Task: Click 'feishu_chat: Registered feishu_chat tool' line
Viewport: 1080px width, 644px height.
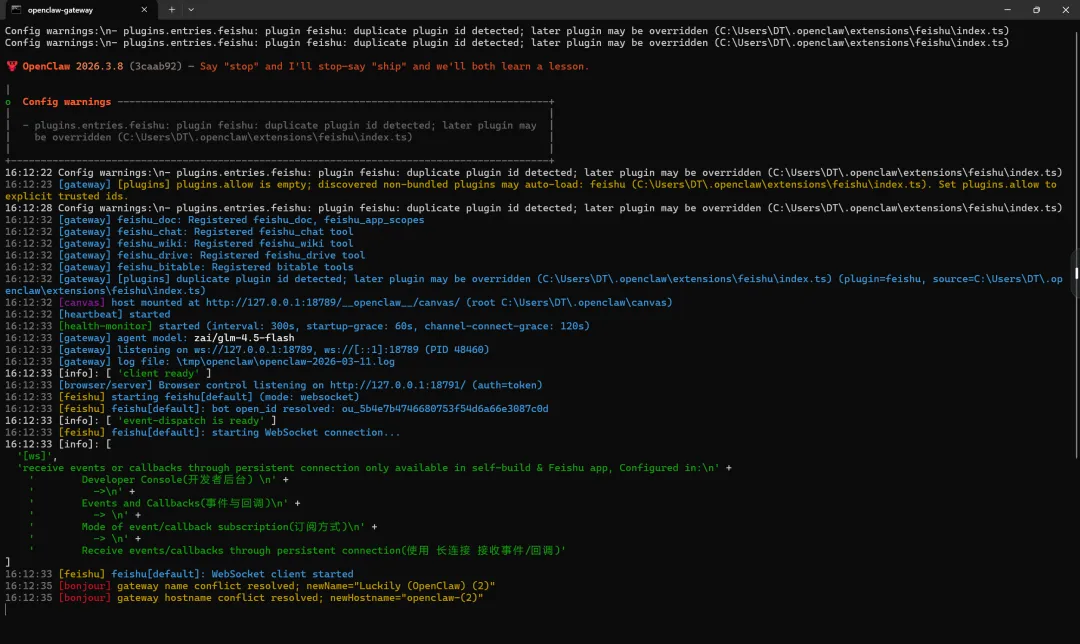Action: [x=179, y=231]
